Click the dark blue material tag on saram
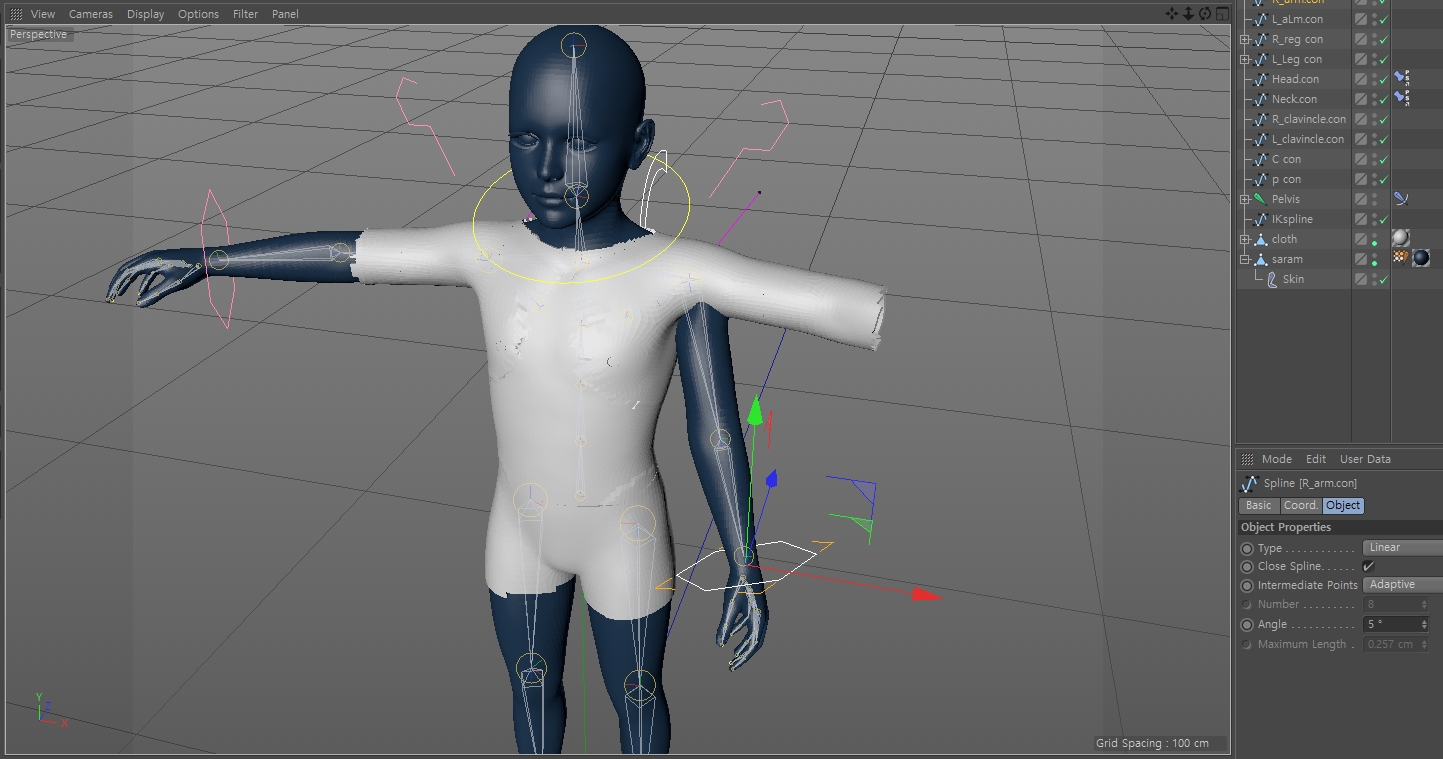The width and height of the screenshot is (1443, 759). [x=1420, y=258]
